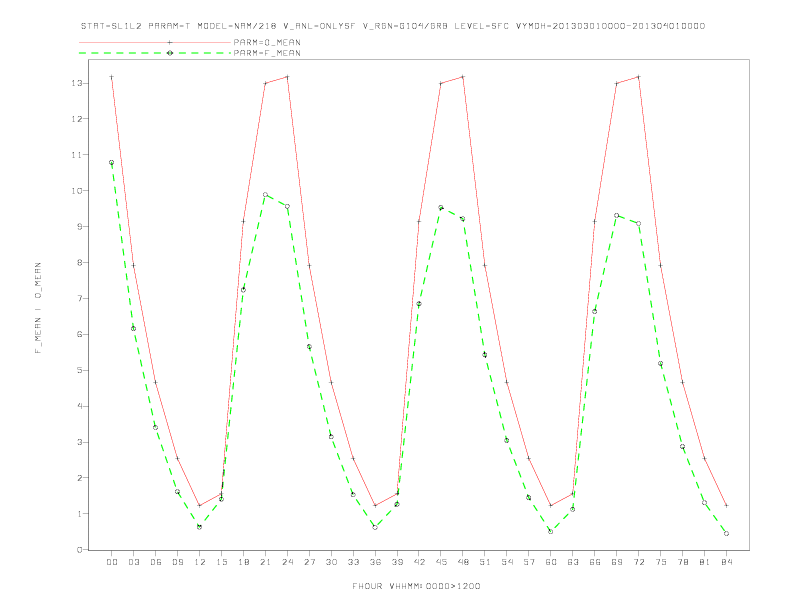Viewport: 792px width, 612px height.
Task: Click x-axis tick label 69
Action: [617, 562]
